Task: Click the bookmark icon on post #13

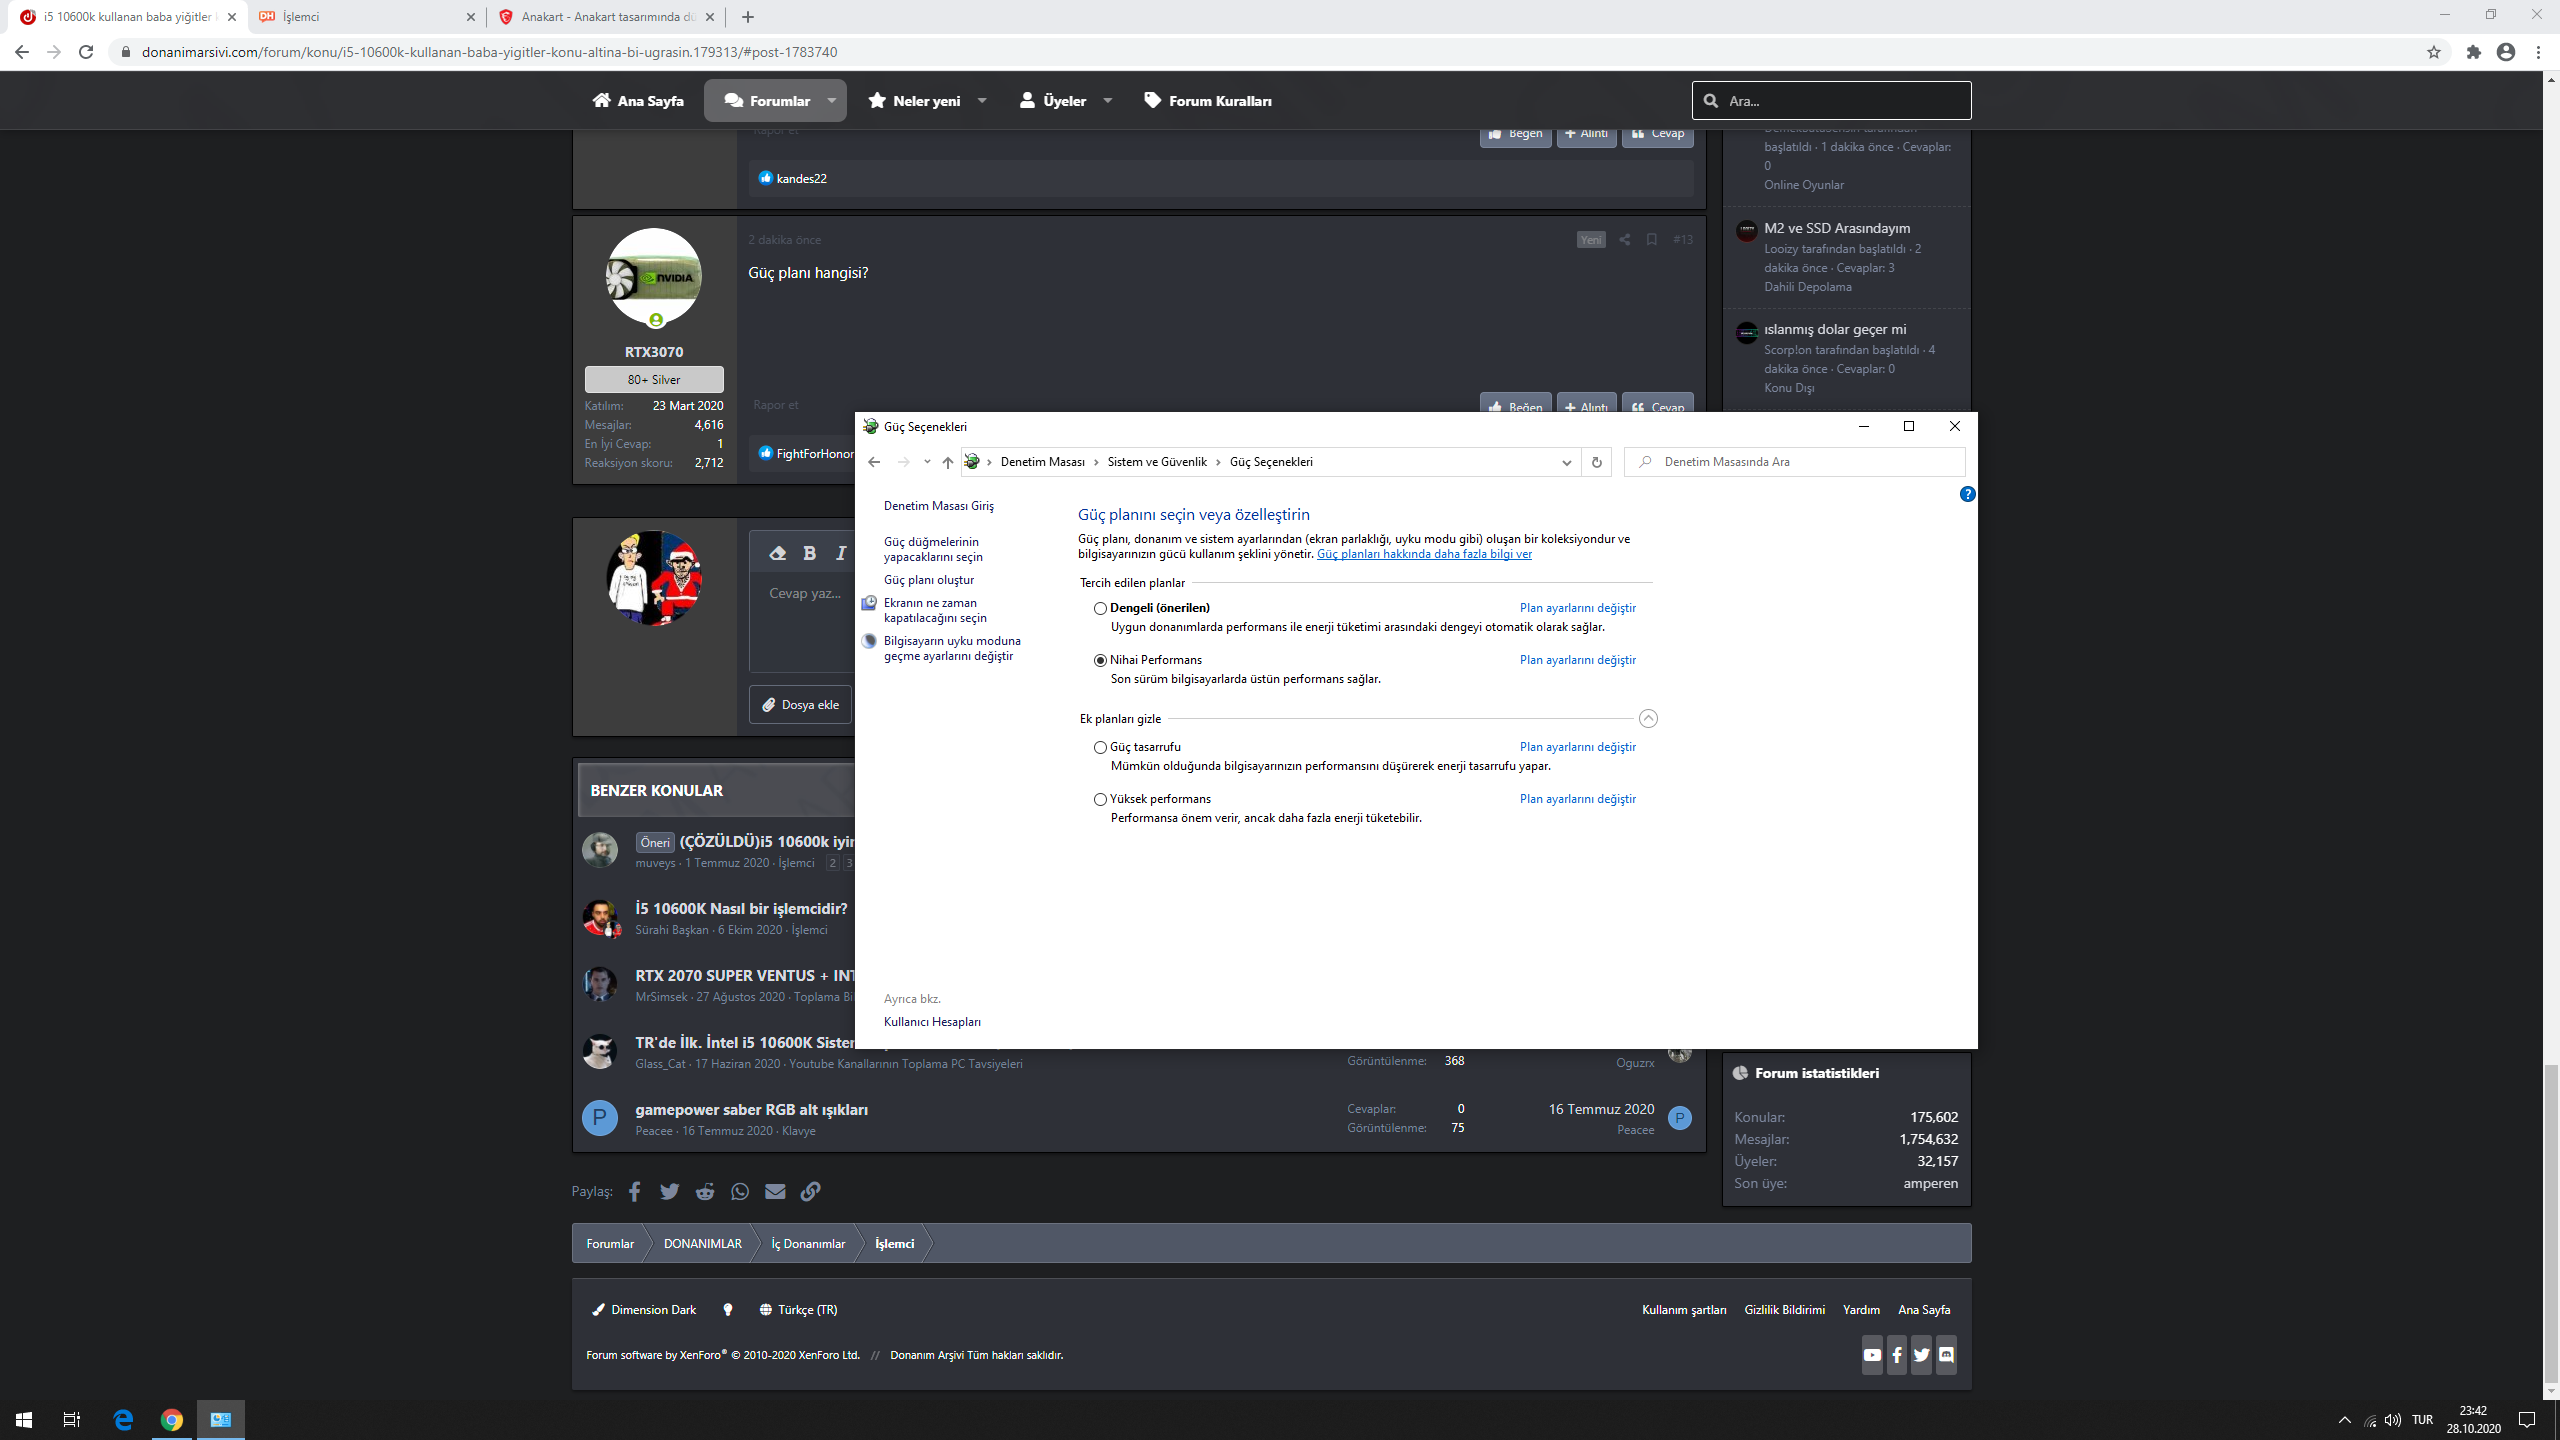Action: (x=1652, y=240)
